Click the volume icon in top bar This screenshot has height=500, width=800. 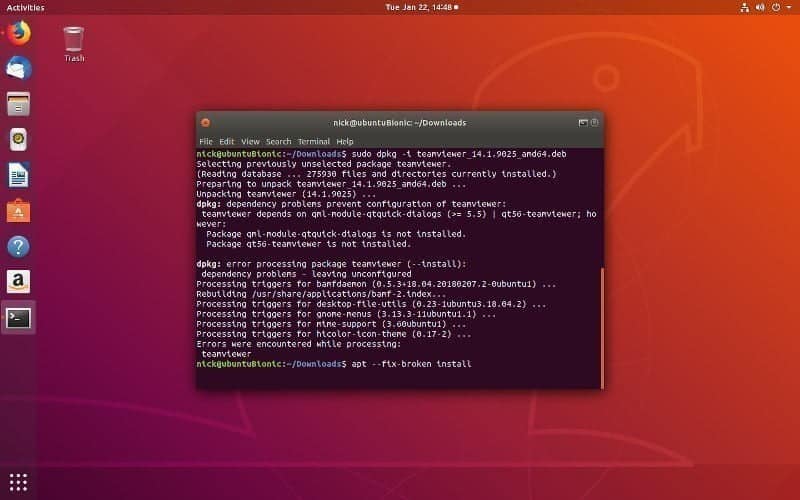pos(760,7)
